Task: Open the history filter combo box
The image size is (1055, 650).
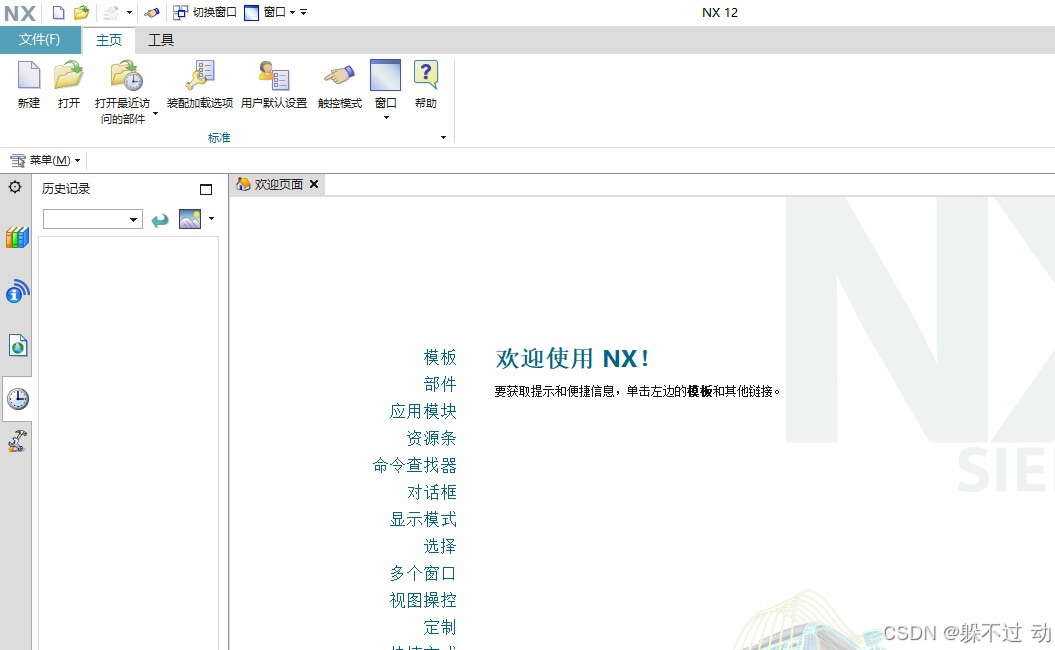Action: pos(93,219)
